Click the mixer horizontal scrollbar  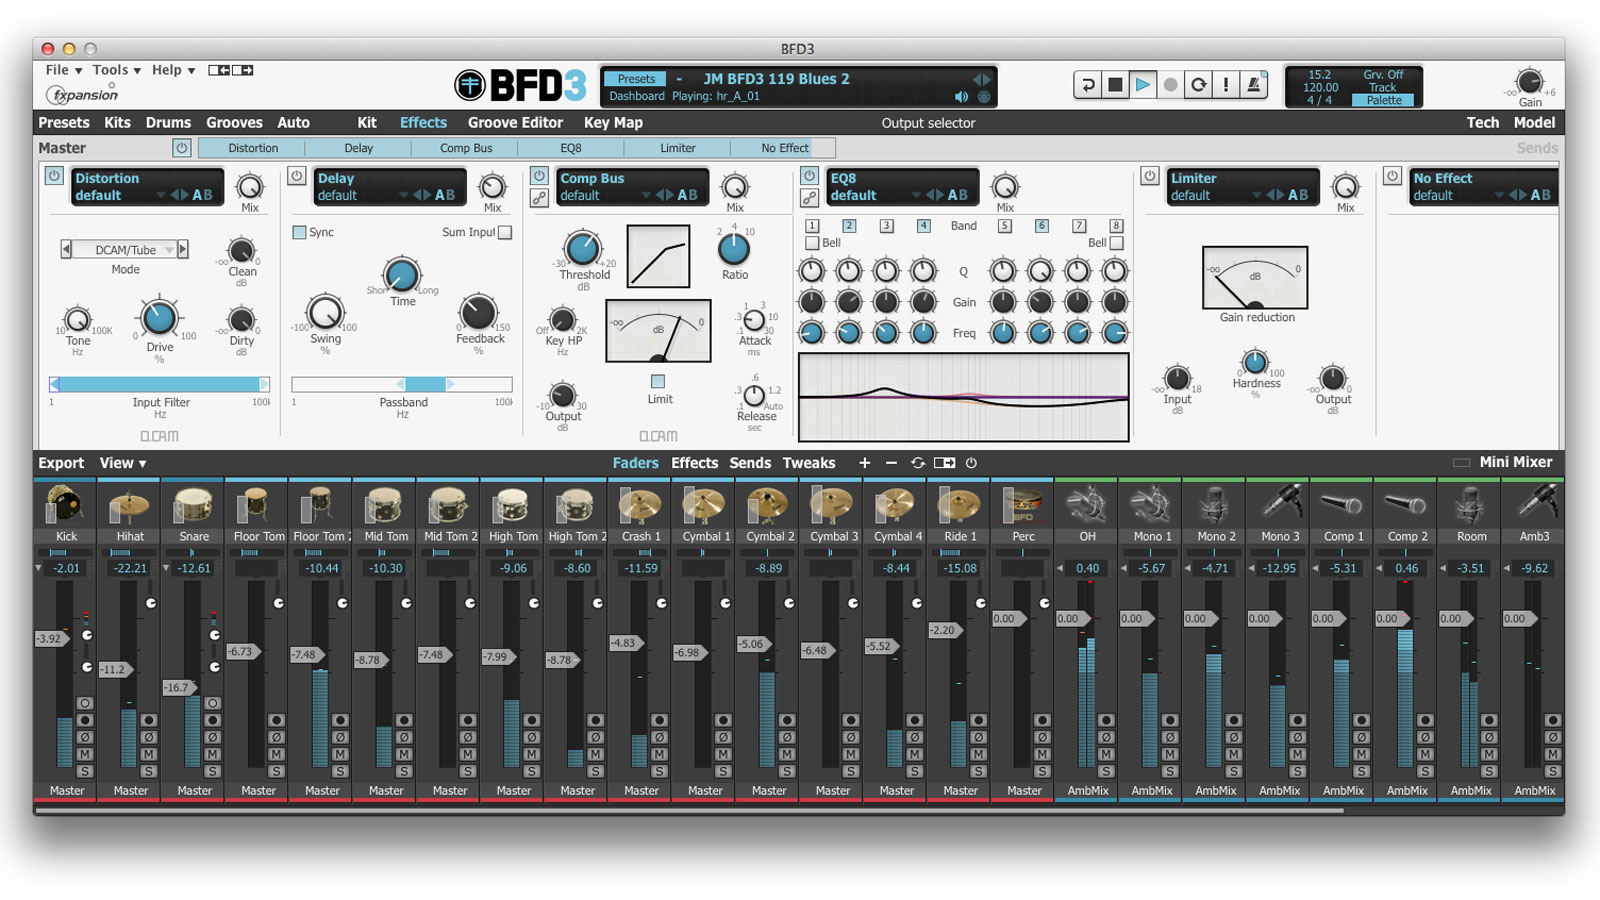click(690, 811)
